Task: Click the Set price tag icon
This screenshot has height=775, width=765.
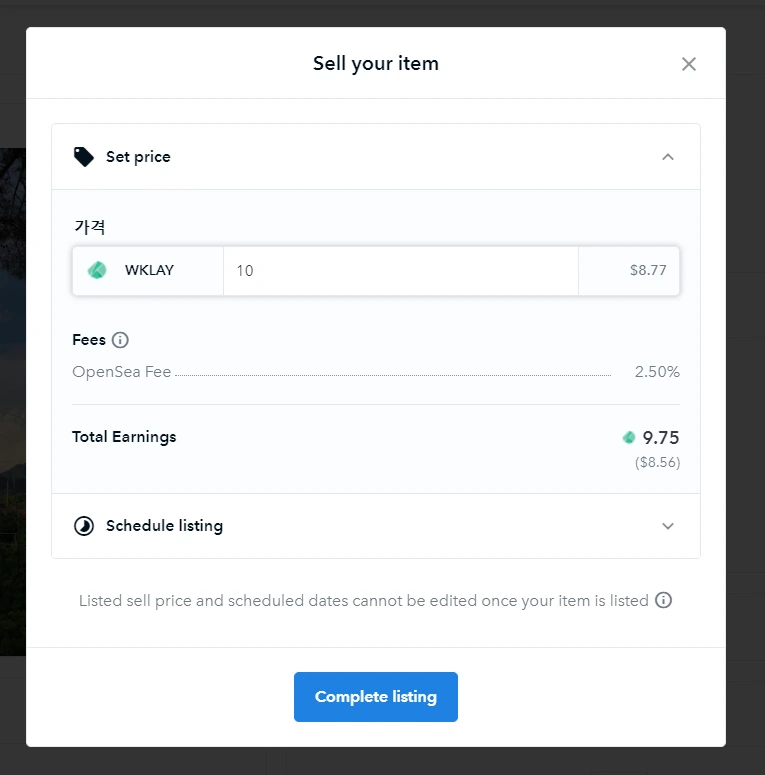Action: click(x=84, y=157)
